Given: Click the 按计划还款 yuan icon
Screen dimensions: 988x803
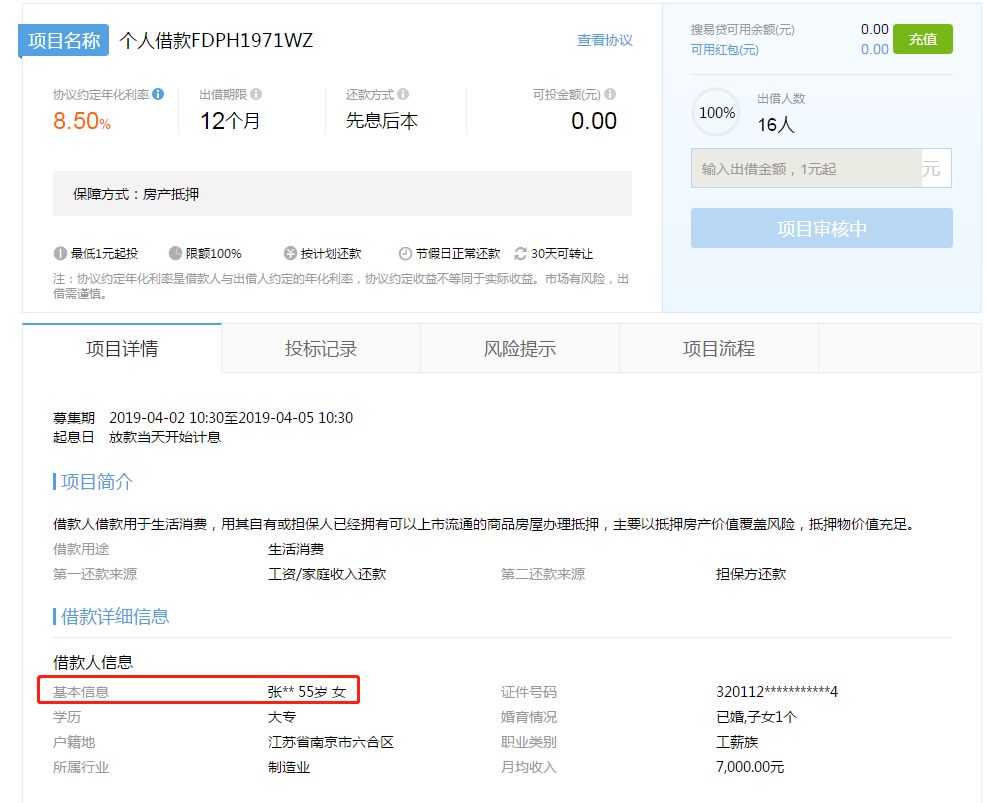Looking at the screenshot, I should point(291,254).
